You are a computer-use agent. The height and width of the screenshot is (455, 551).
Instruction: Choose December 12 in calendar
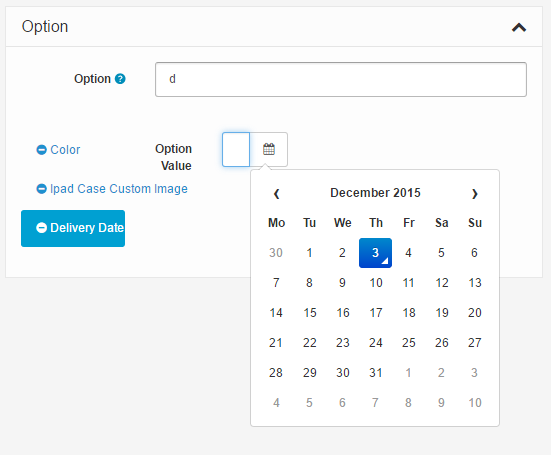441,283
